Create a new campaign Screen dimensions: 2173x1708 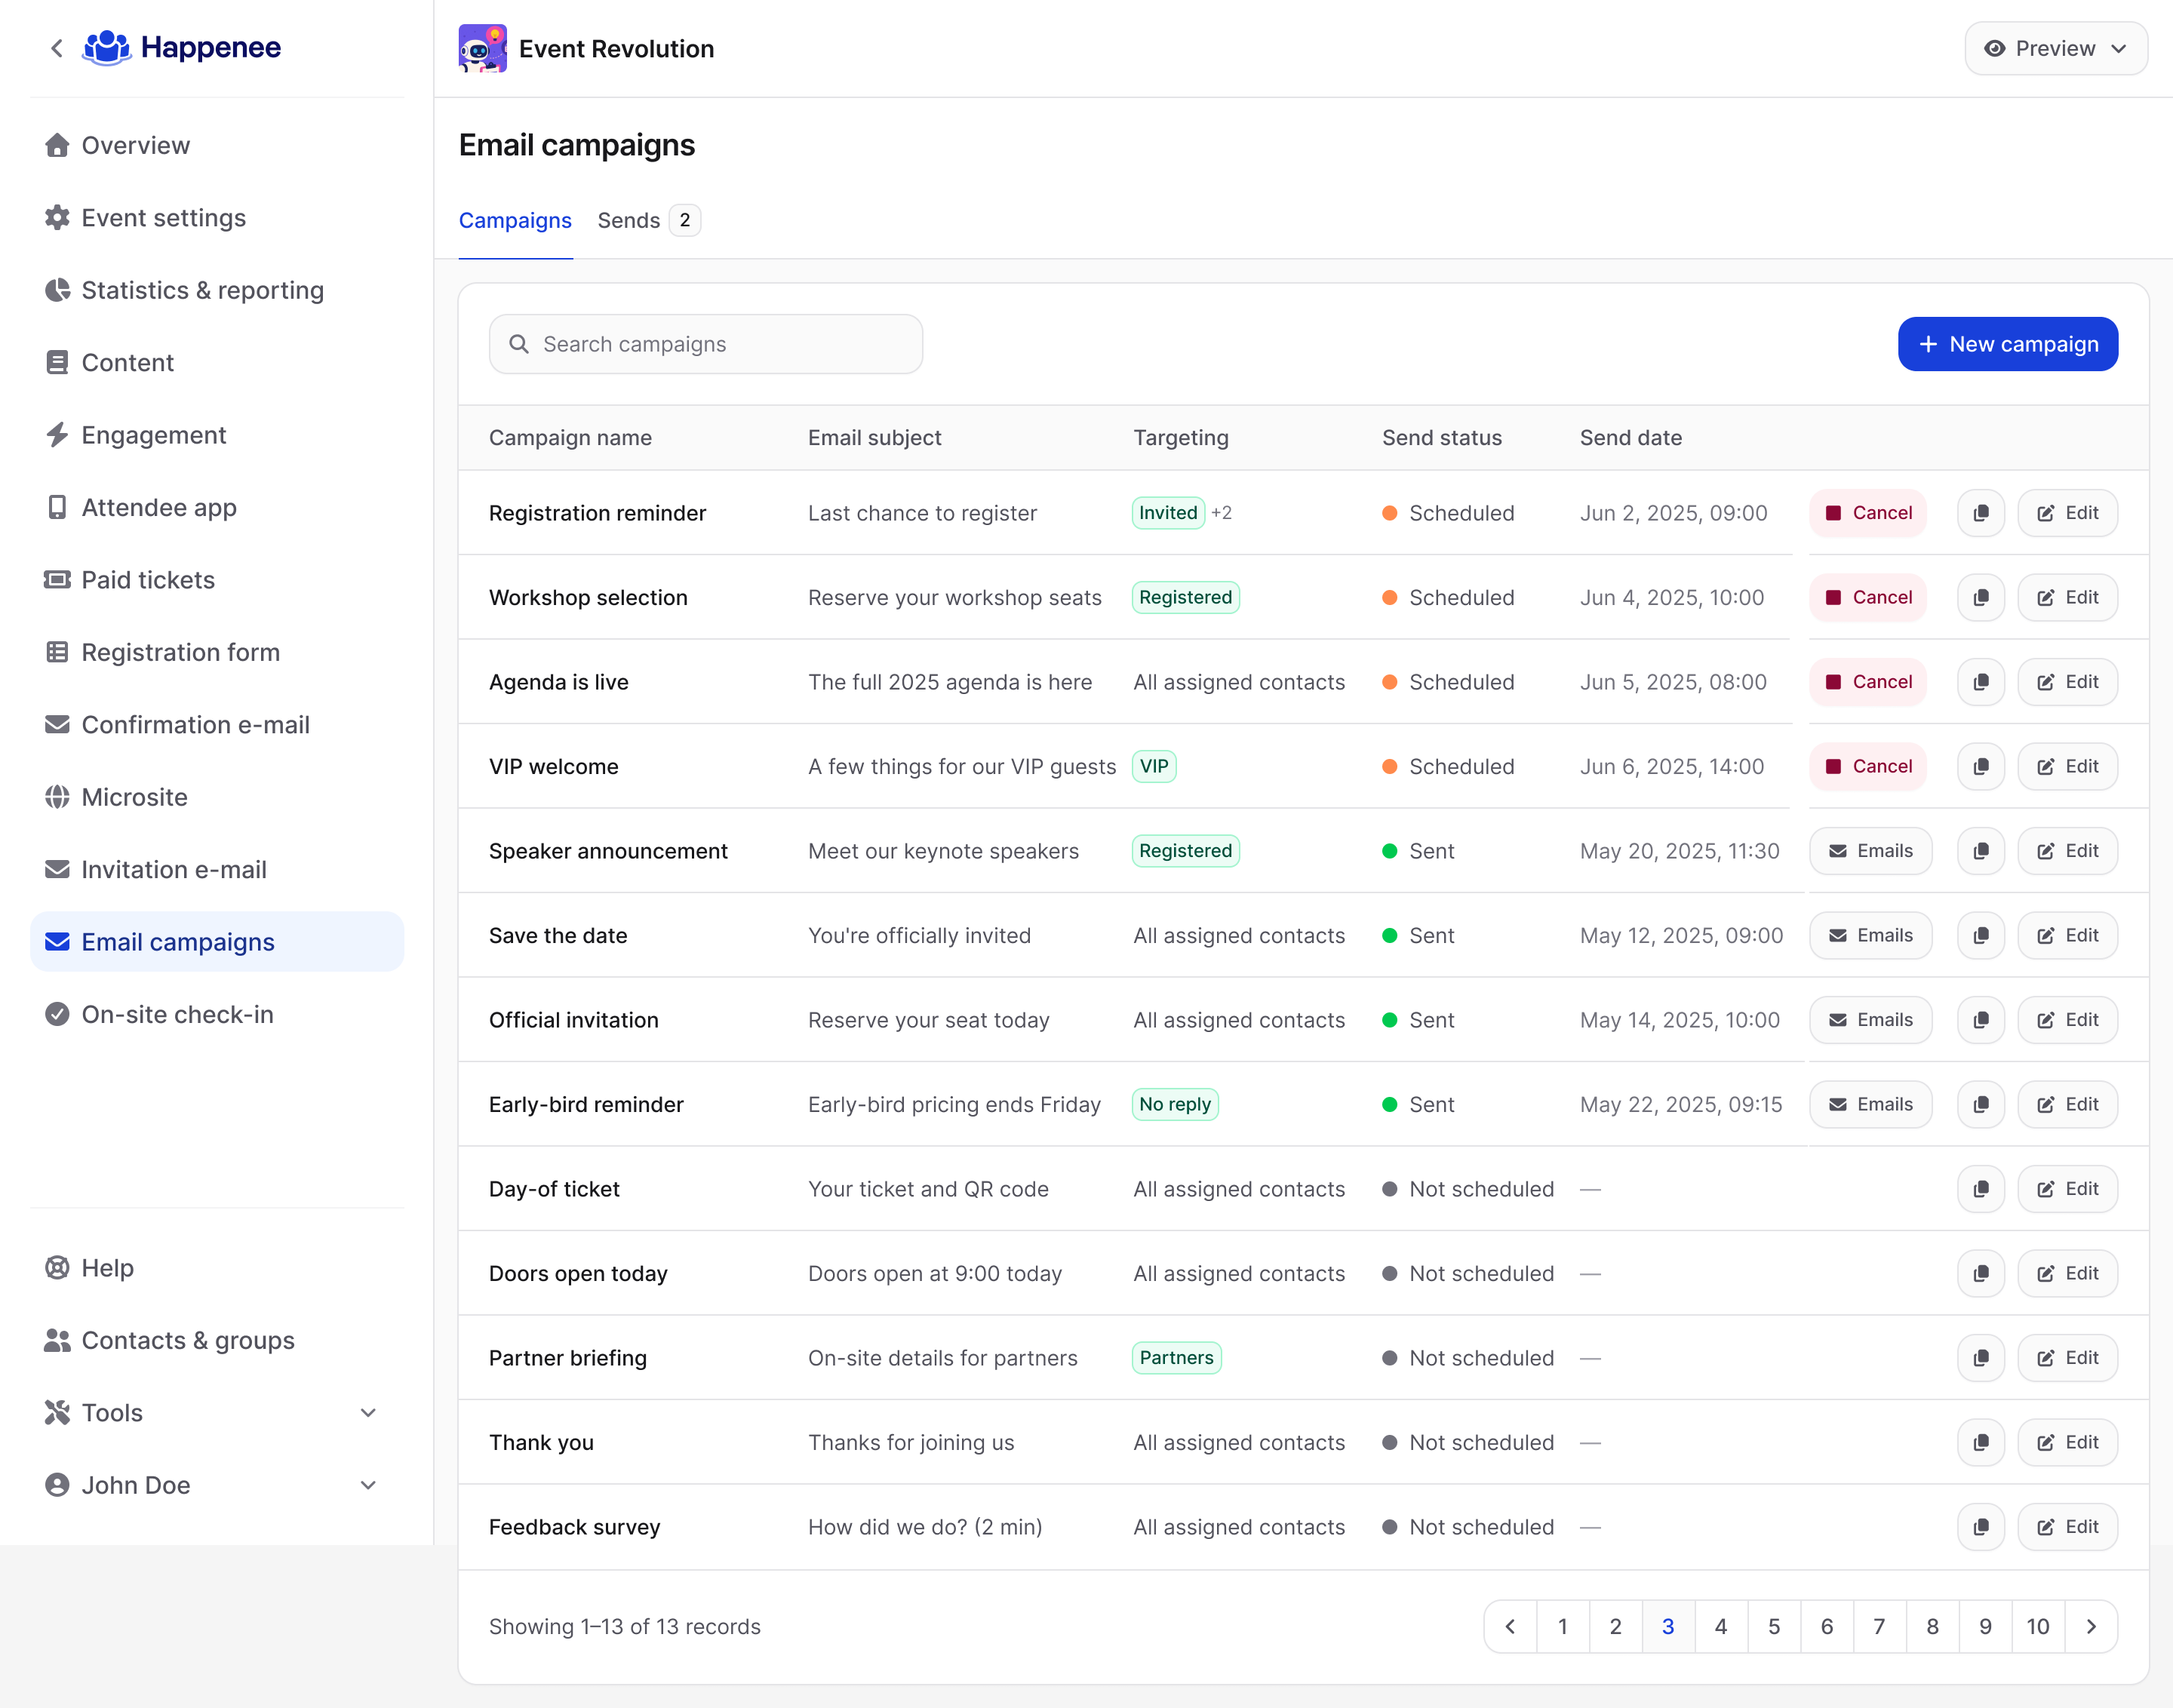coord(2007,344)
